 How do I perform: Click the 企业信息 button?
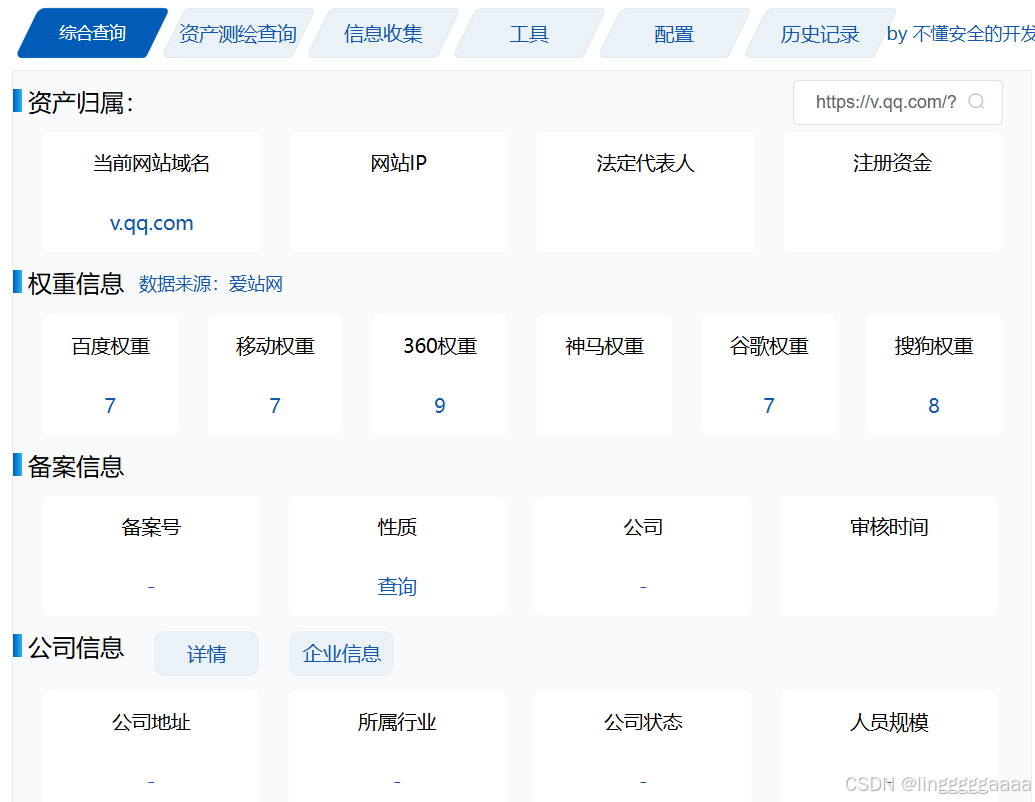tap(341, 653)
